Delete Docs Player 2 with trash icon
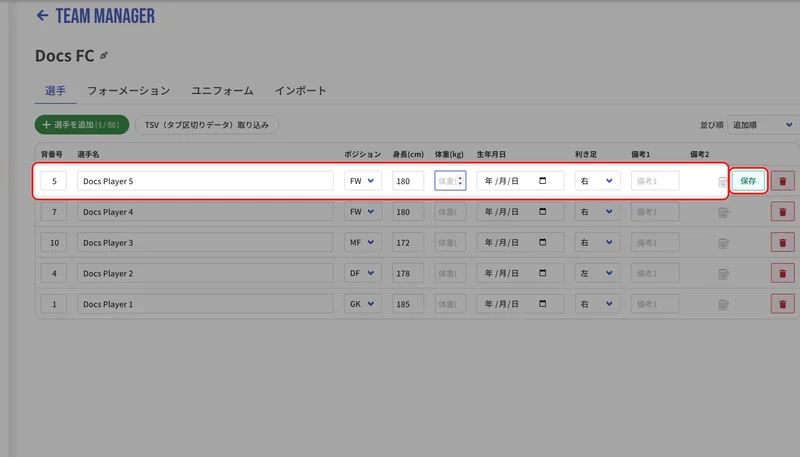This screenshot has height=457, width=800. 782,273
